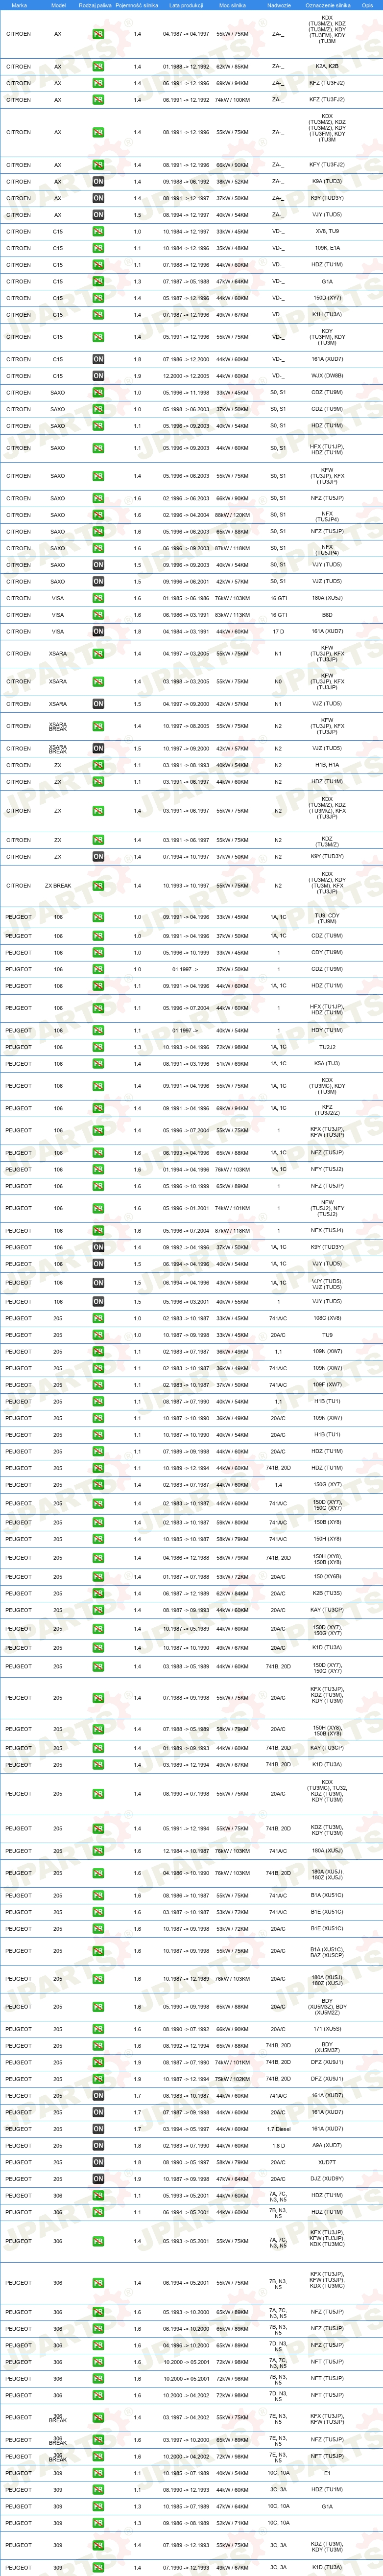Viewport: 383px width, 2576px height.
Task: Click the Moc silnika column header
Action: click(233, 5)
